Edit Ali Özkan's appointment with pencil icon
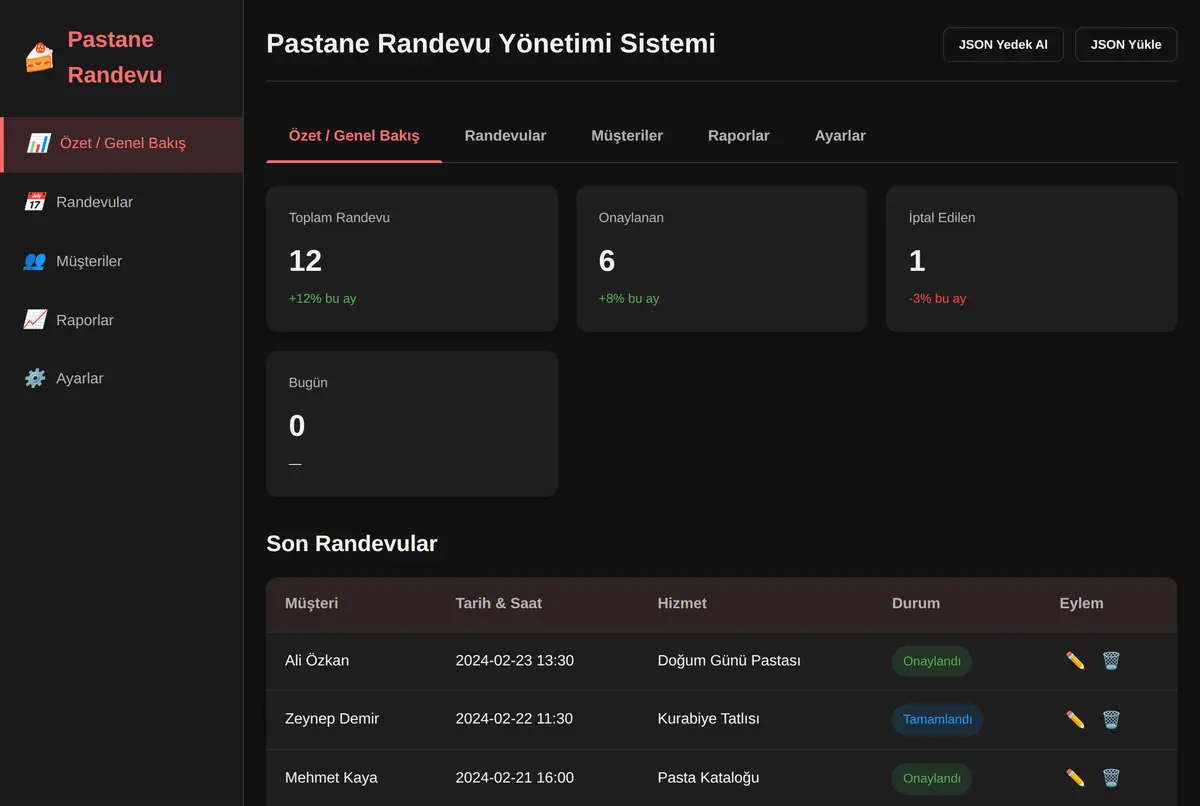Screen dimensions: 1200x806 1075,661
